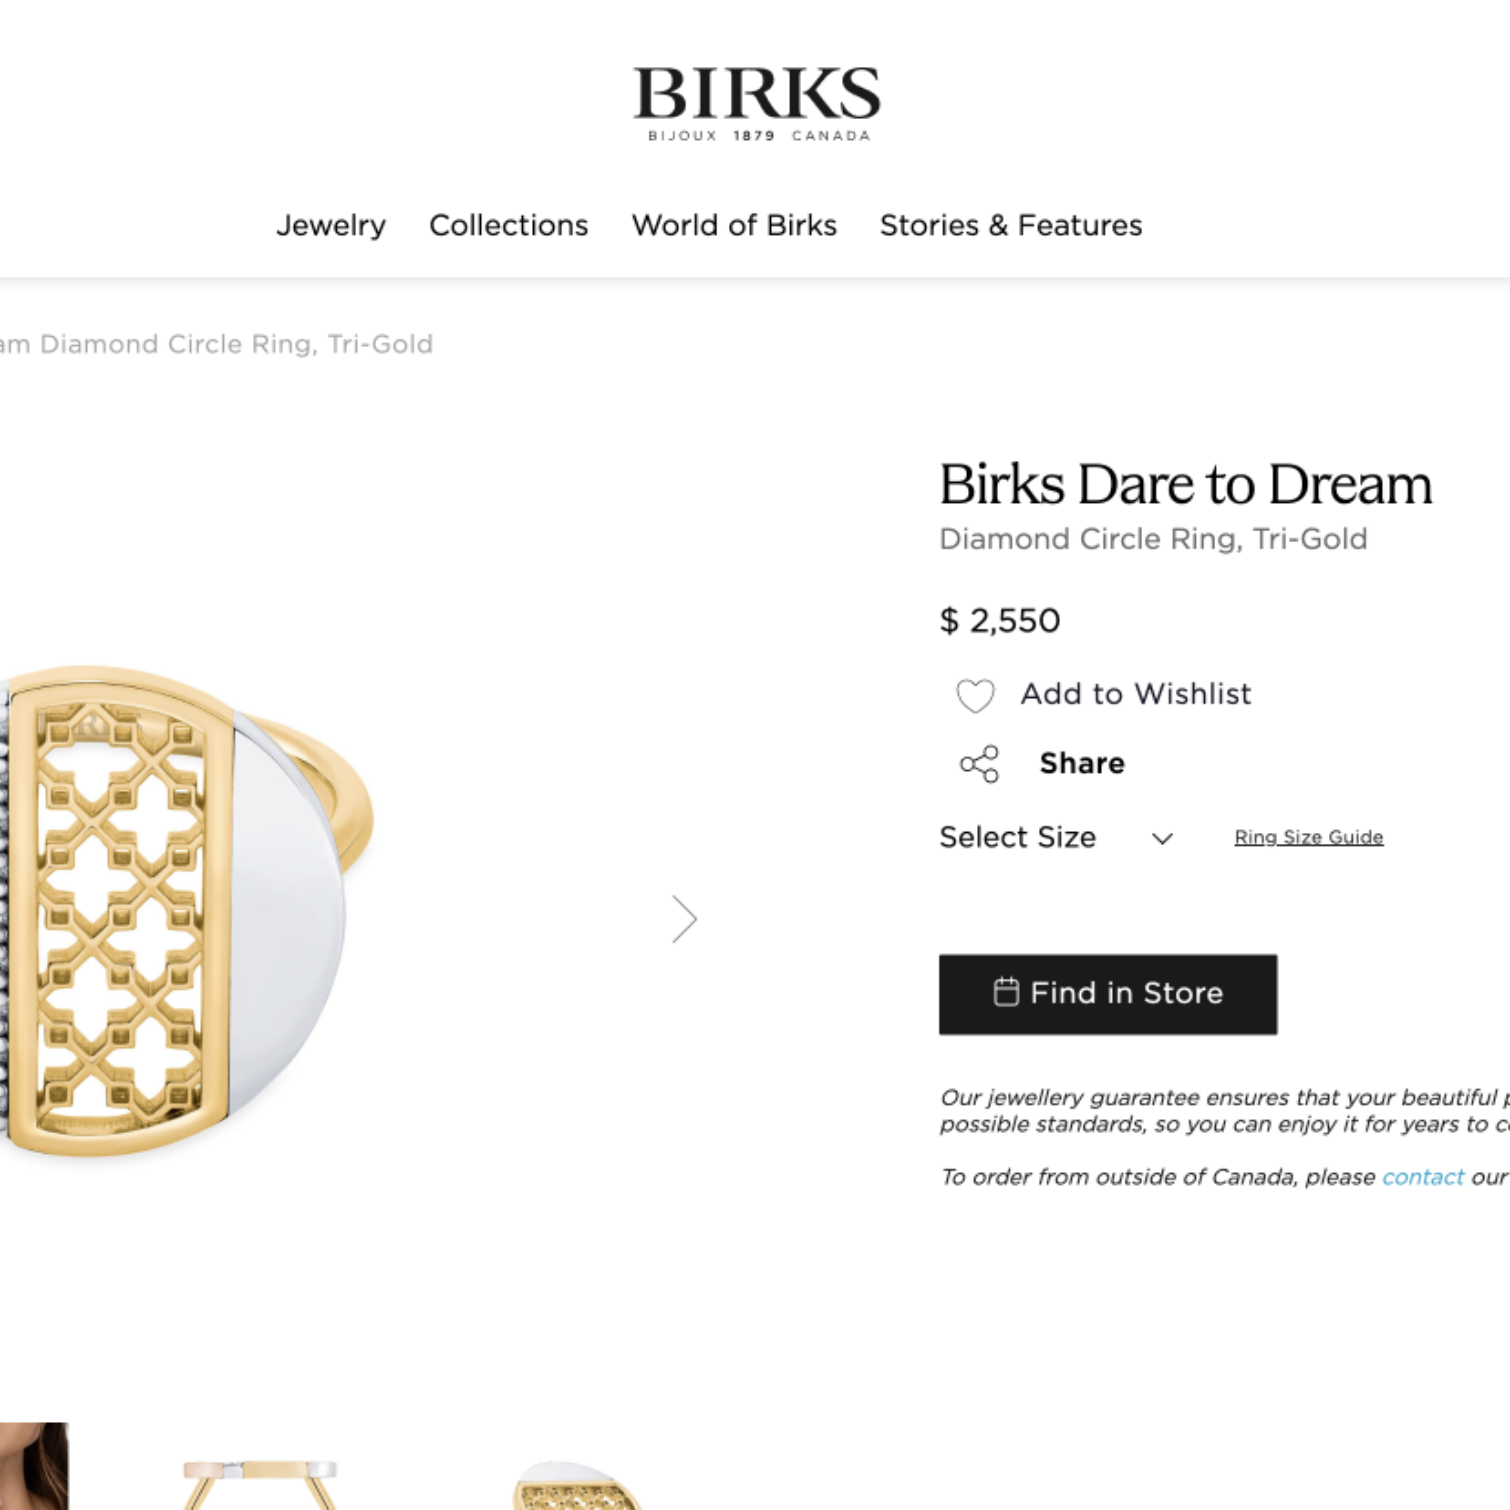Click the Share label
1510x1510 pixels.
pyautogui.click(x=1082, y=763)
